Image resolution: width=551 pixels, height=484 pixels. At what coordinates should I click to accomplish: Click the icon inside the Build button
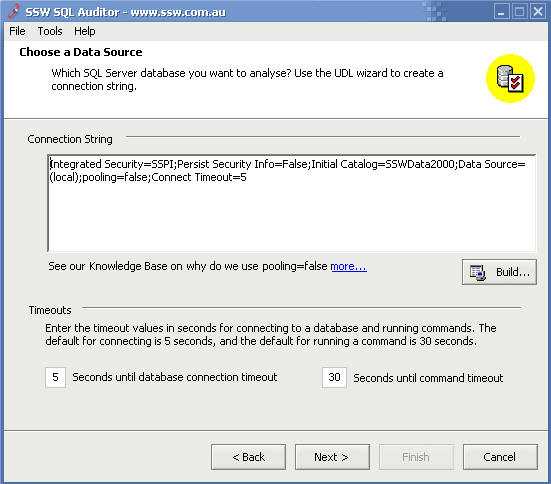[478, 272]
